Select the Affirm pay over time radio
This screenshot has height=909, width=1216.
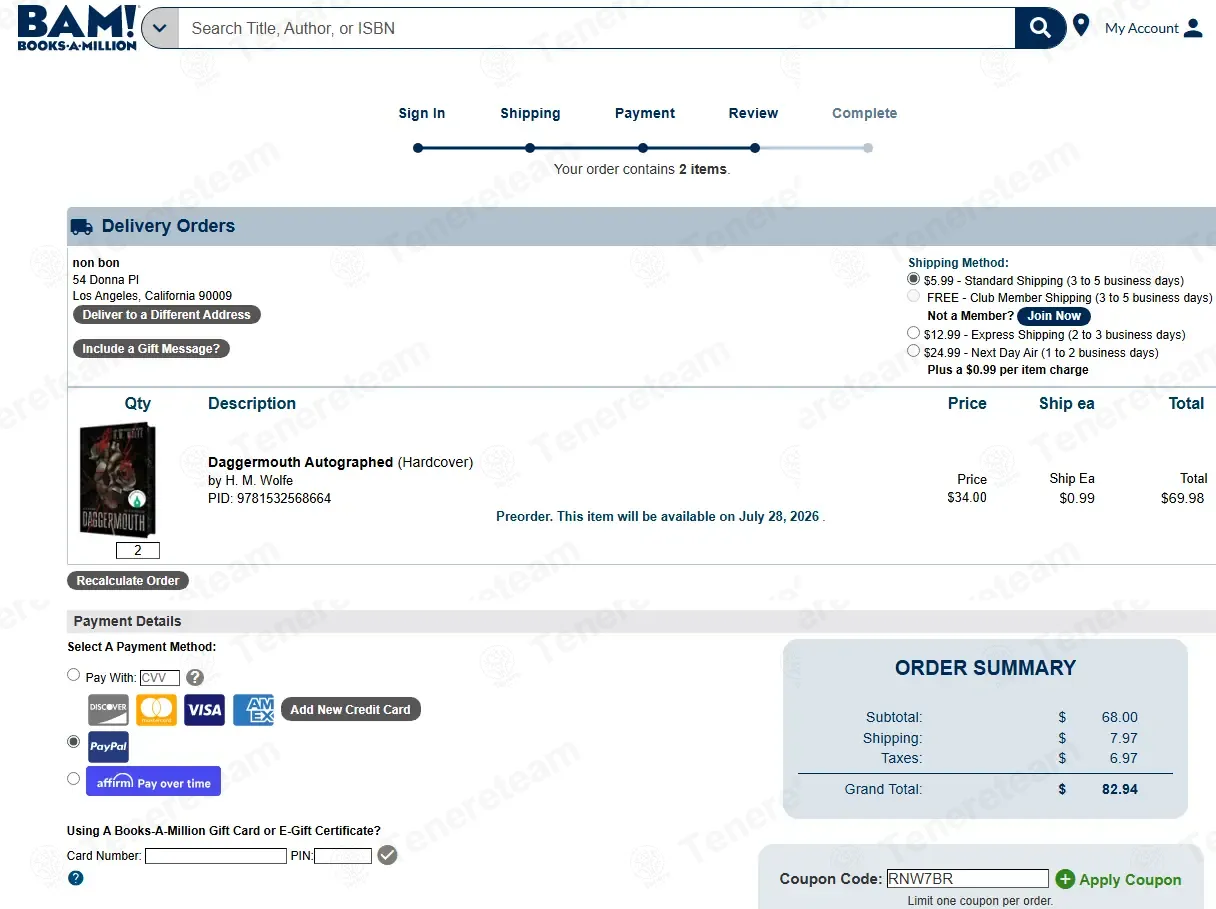73,778
